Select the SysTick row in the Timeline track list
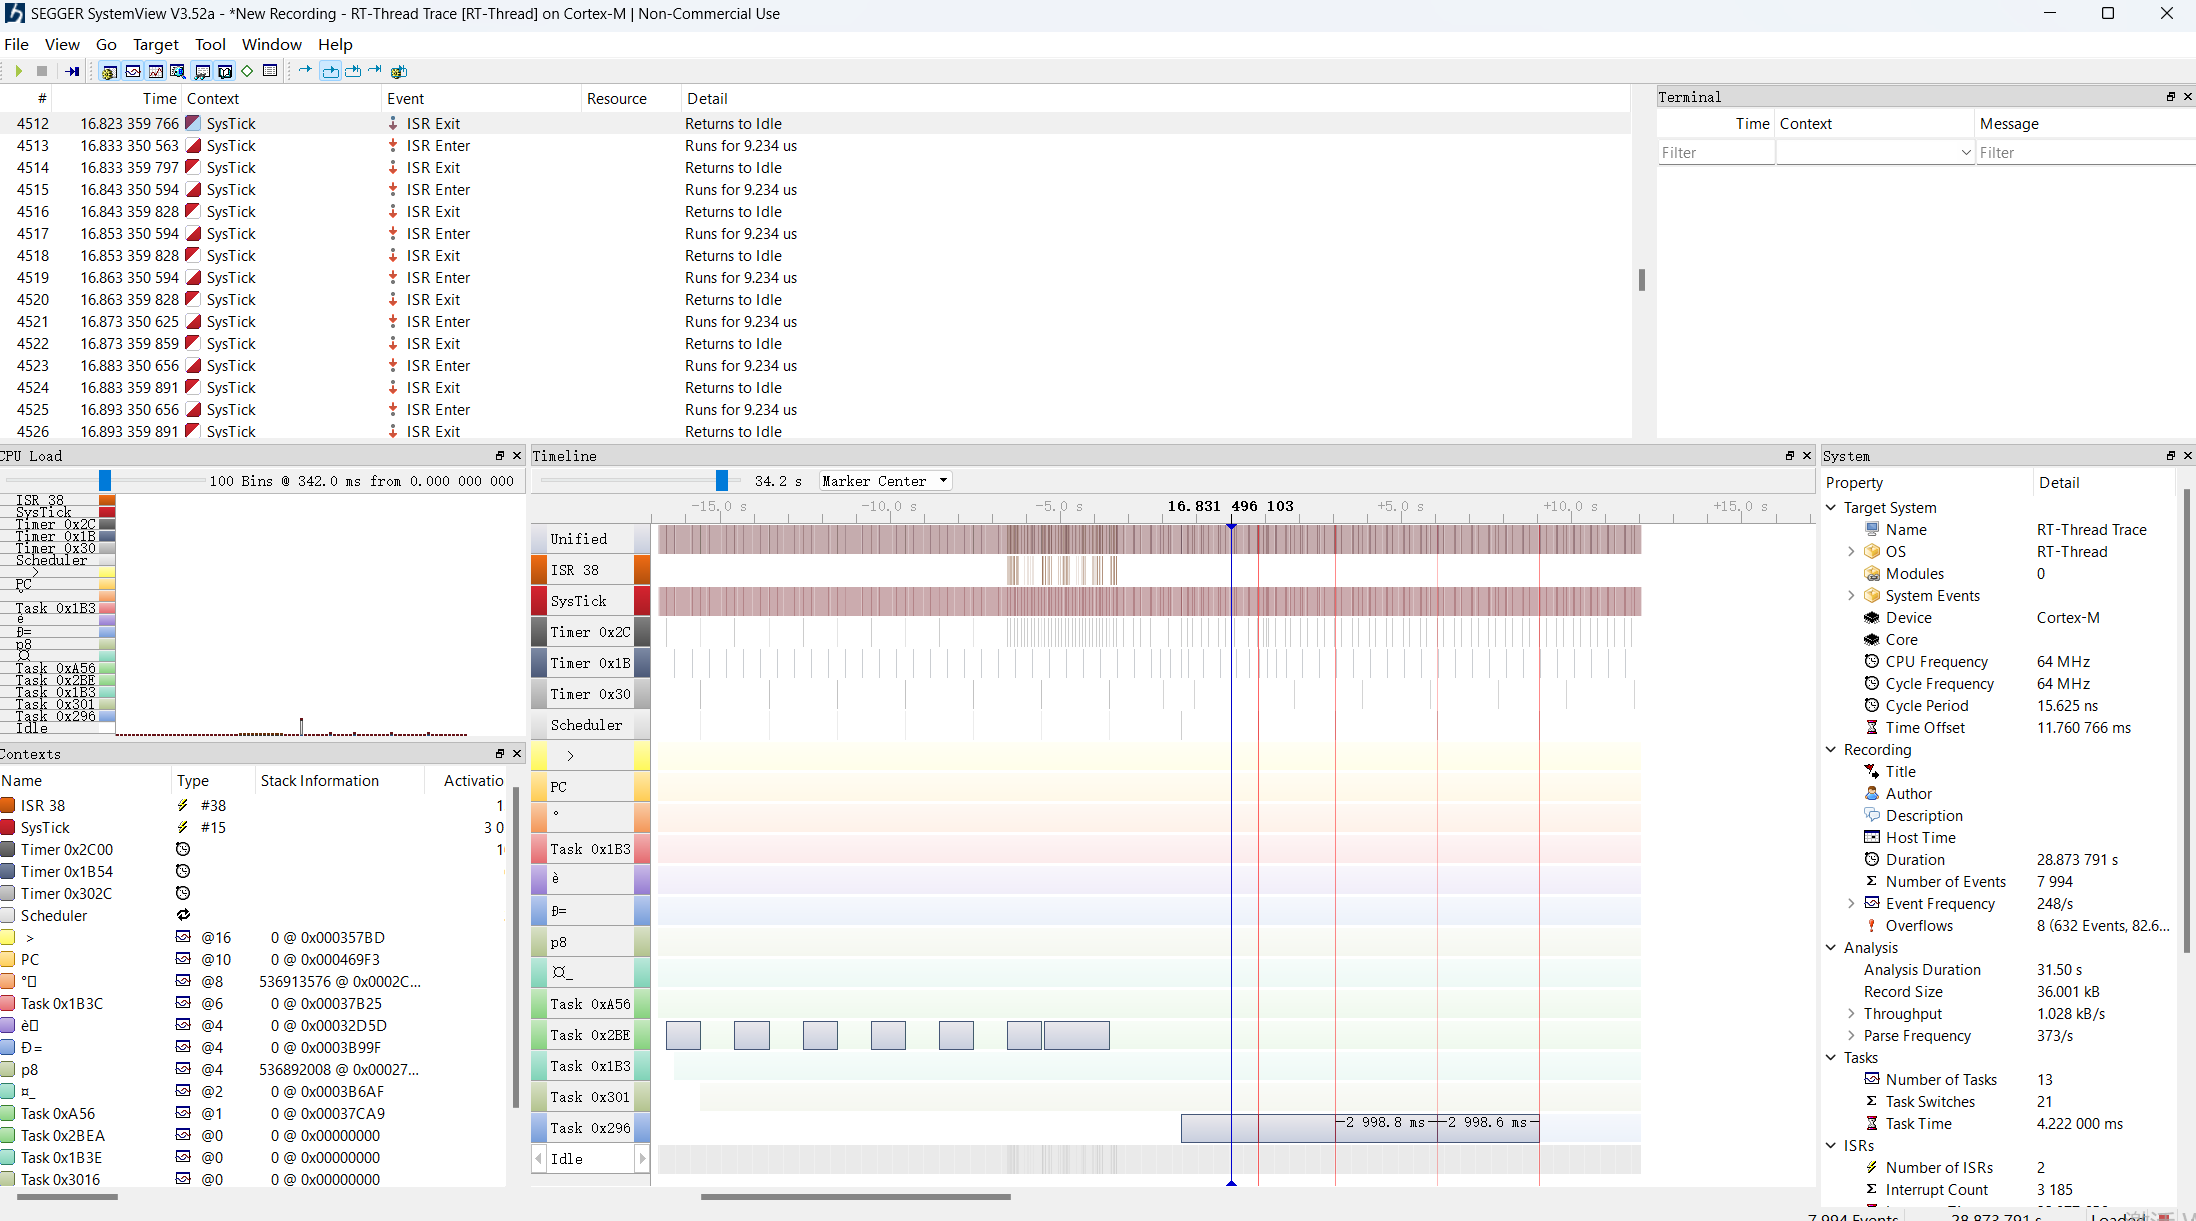This screenshot has height=1221, width=2196. coord(580,601)
